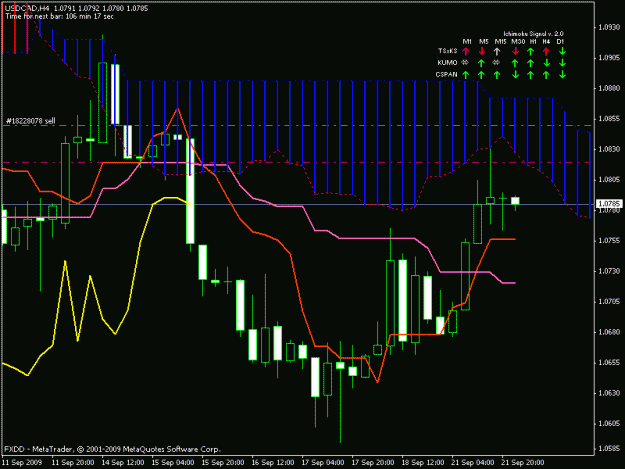Click the M5 timeframe column header
This screenshot has height=469, width=625.
(483, 41)
